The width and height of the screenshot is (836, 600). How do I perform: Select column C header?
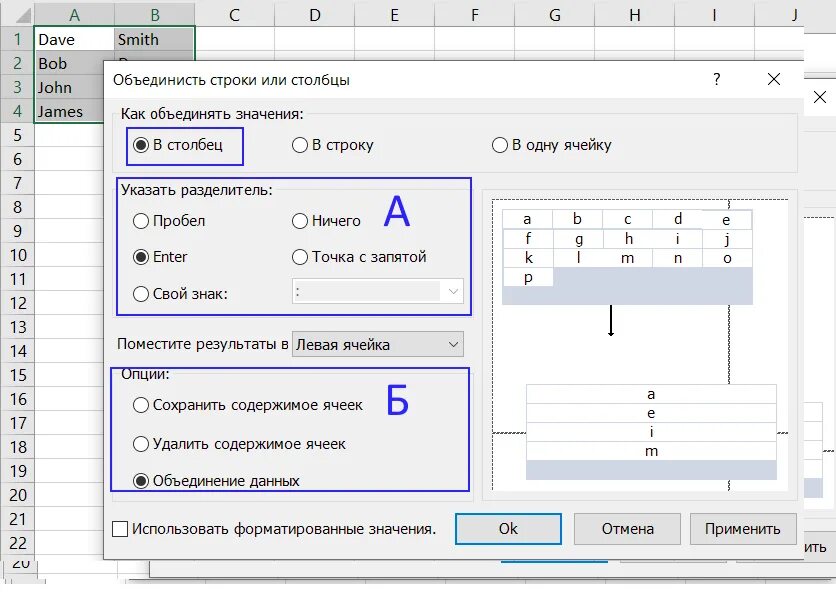[x=235, y=15]
